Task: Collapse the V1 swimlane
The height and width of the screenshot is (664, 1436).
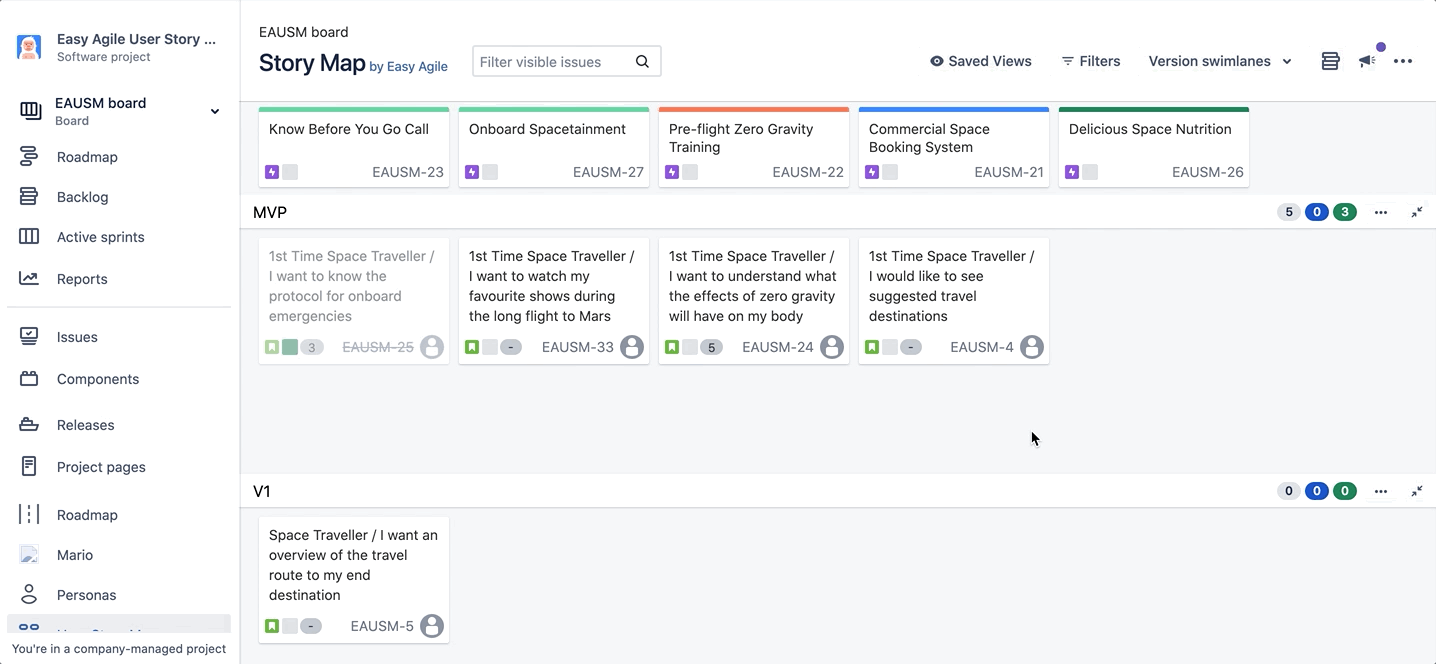Action: click(1417, 491)
